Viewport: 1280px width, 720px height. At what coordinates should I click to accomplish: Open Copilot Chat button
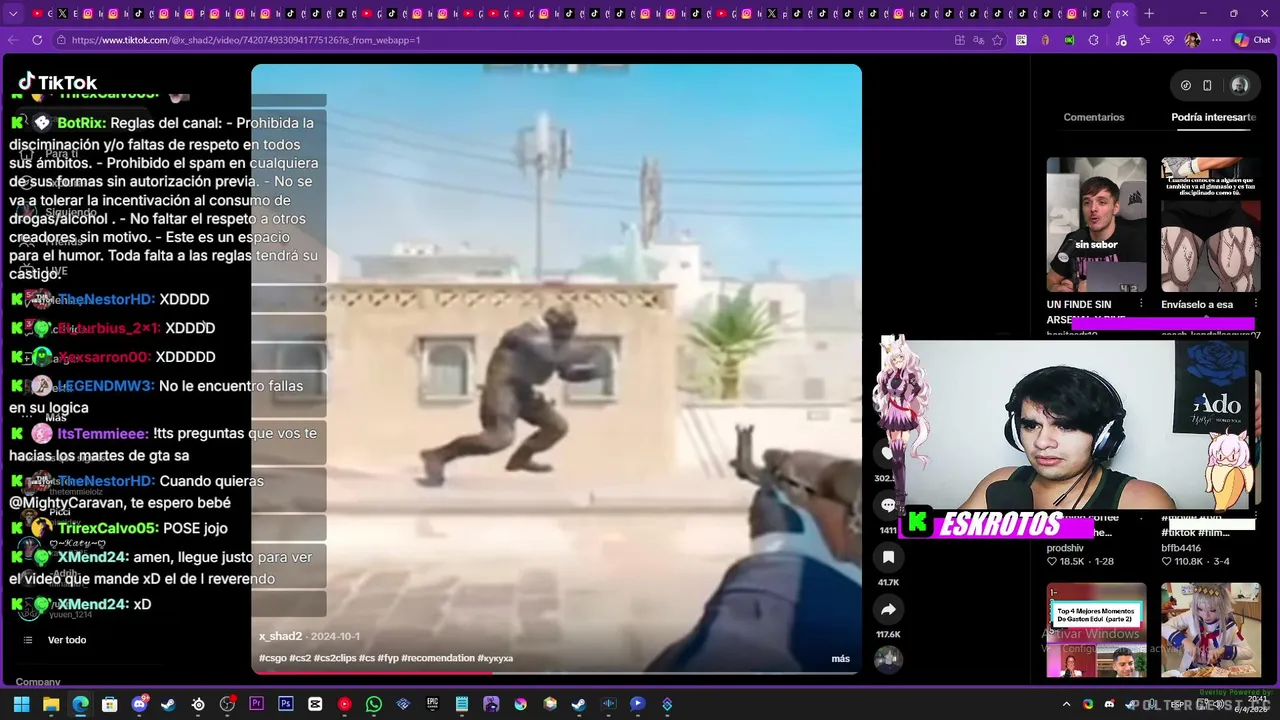click(1252, 40)
